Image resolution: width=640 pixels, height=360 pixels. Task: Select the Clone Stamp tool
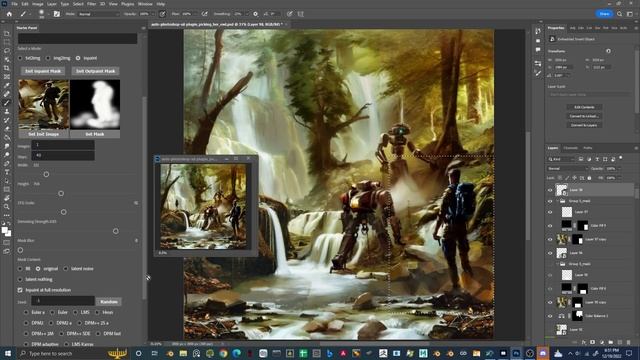[7, 111]
